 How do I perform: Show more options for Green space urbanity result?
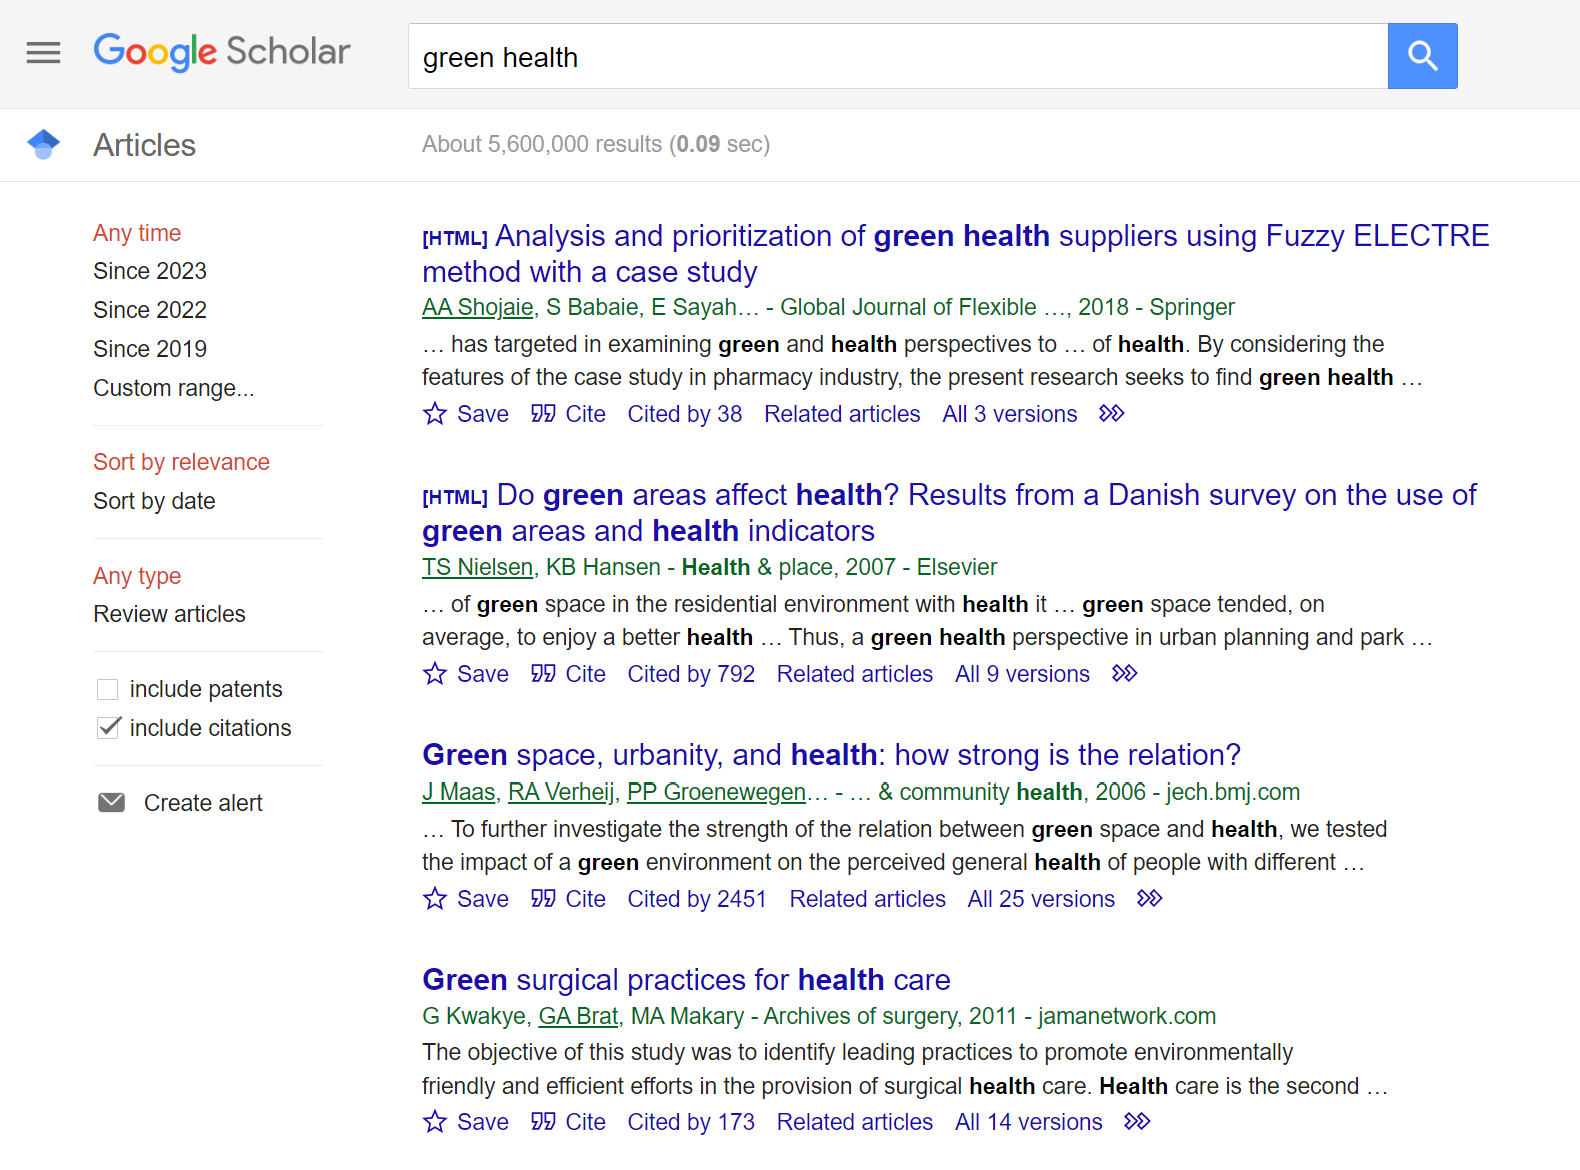pyautogui.click(x=1149, y=899)
